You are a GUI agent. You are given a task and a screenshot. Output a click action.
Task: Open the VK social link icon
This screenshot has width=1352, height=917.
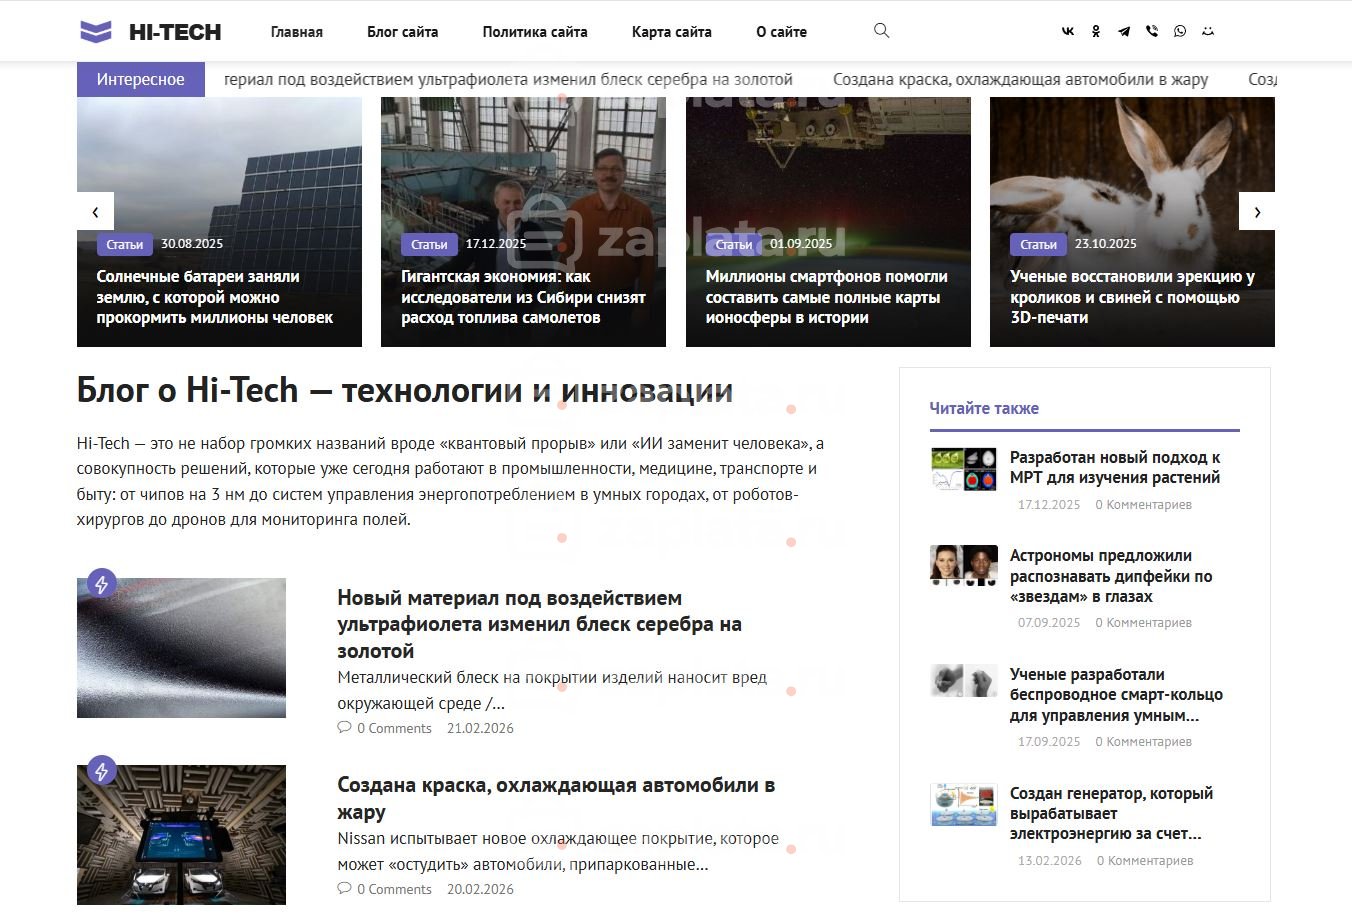[1068, 31]
